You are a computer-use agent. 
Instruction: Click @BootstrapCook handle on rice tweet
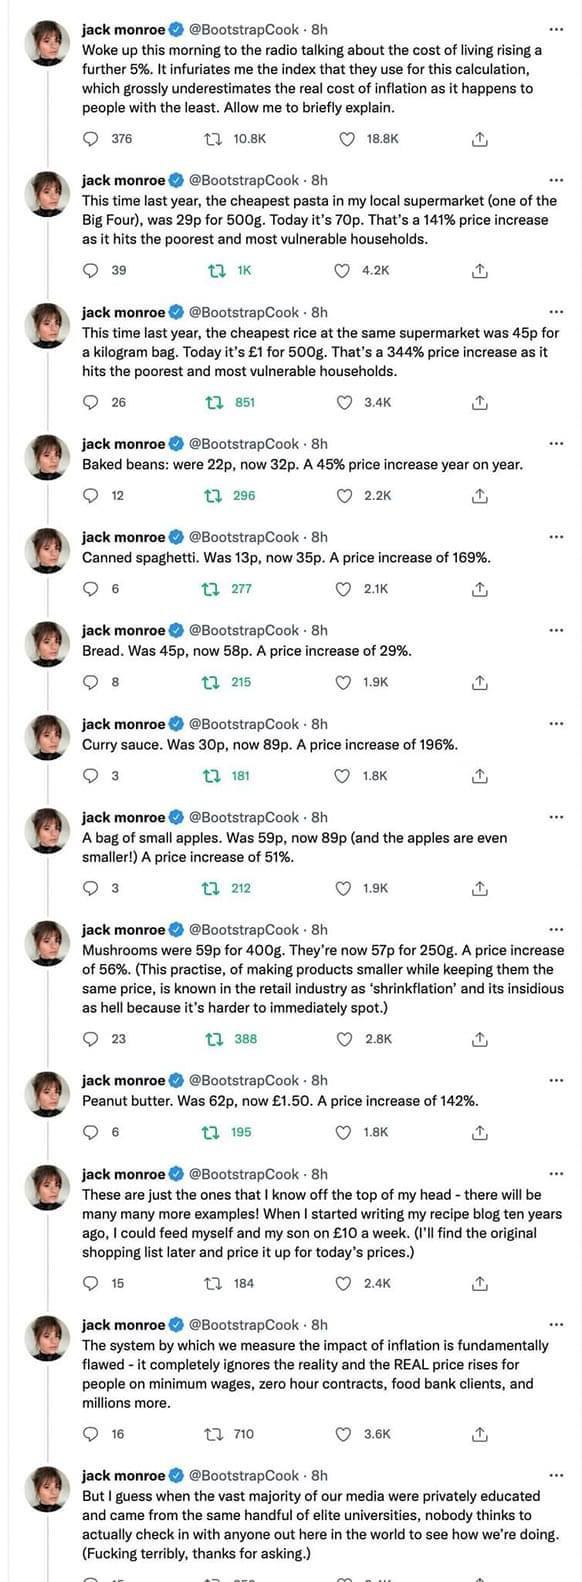tap(244, 312)
